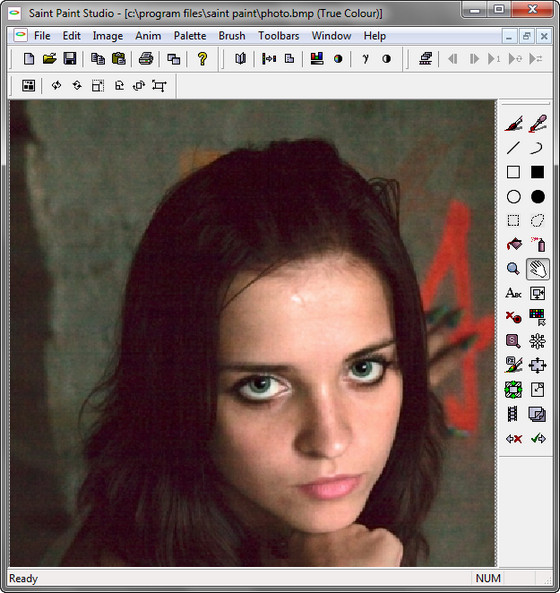Open the Toolbars menu

[279, 36]
